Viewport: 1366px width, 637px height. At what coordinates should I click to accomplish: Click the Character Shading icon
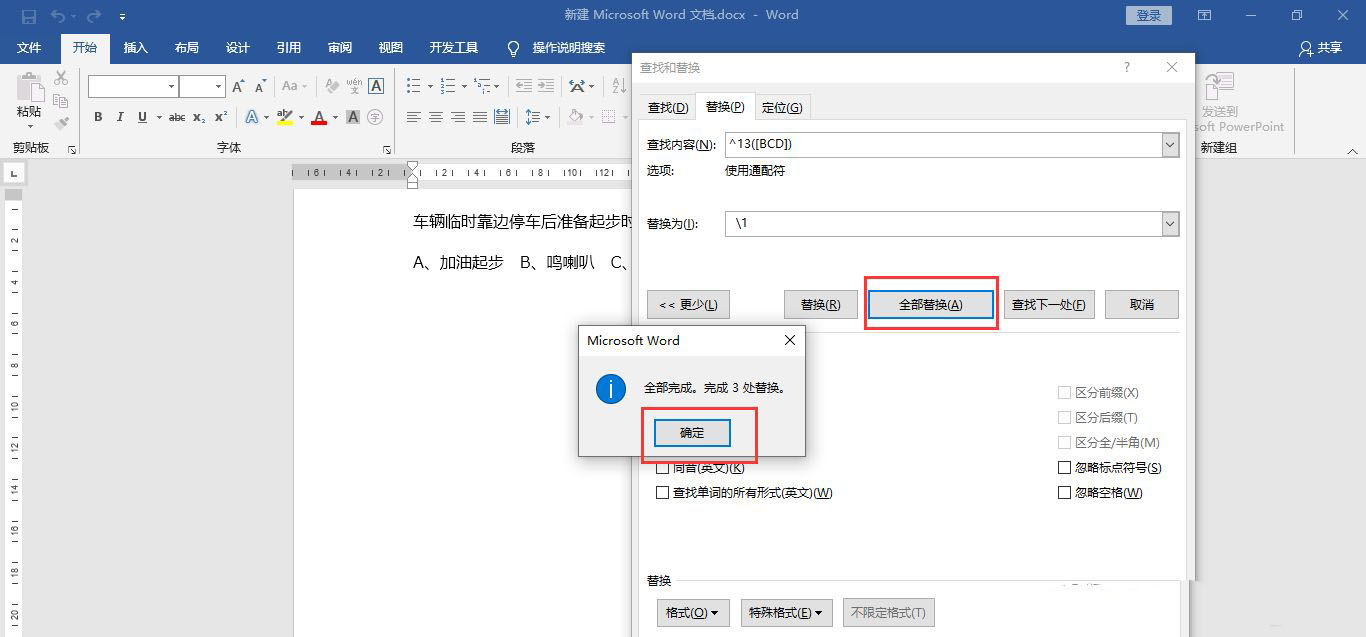[353, 117]
